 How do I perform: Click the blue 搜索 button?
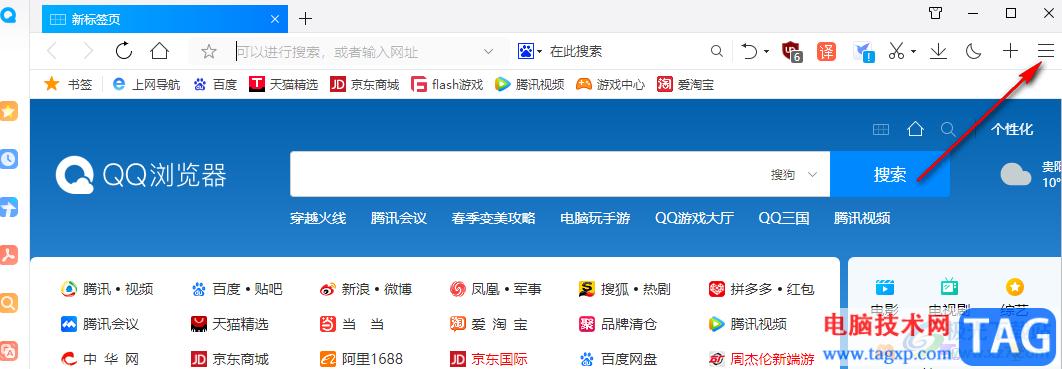[890, 175]
